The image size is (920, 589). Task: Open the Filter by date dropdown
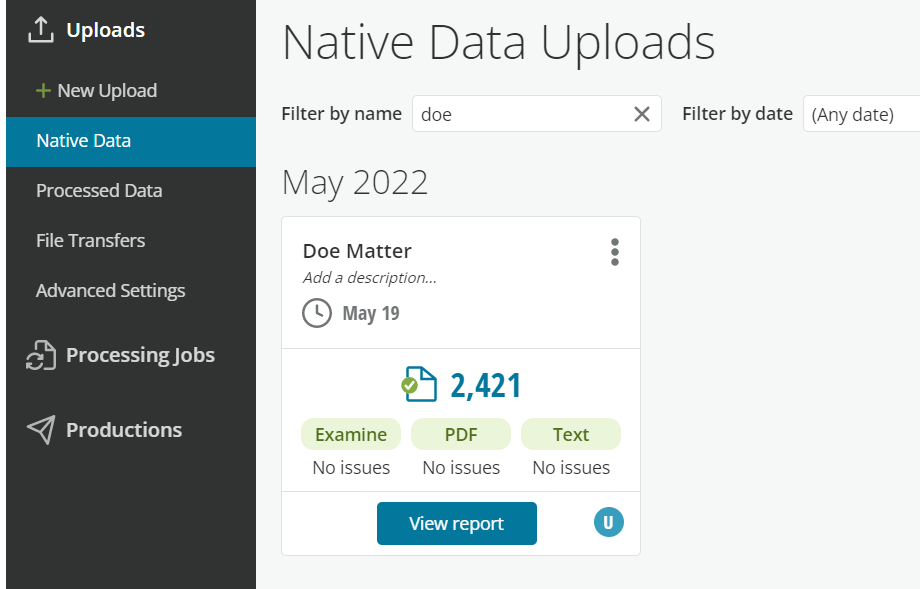click(861, 114)
